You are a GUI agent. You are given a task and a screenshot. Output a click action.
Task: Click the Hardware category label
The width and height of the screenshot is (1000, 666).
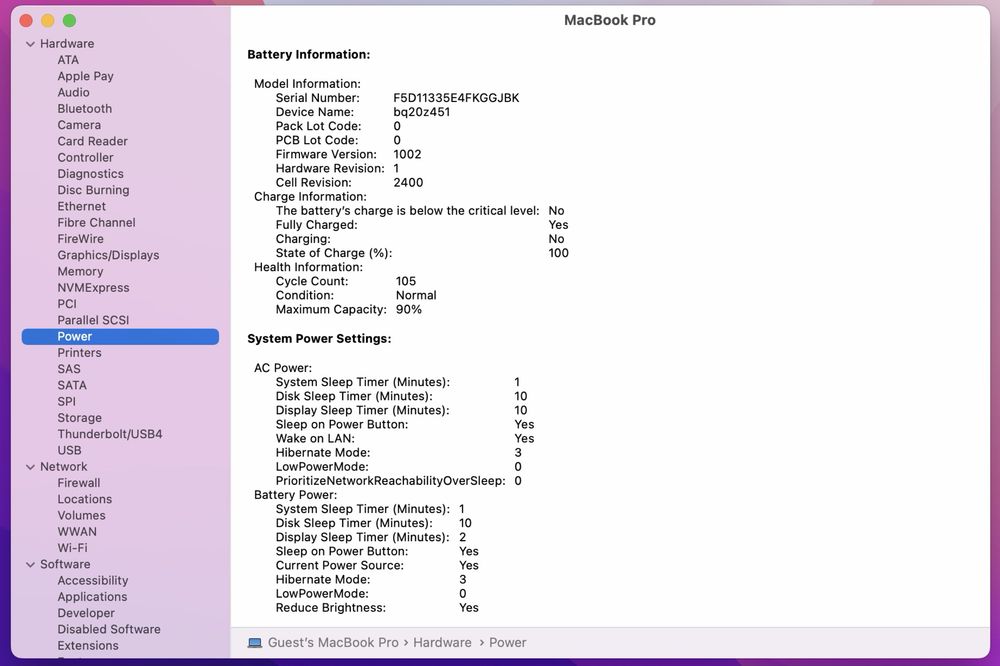coord(67,43)
